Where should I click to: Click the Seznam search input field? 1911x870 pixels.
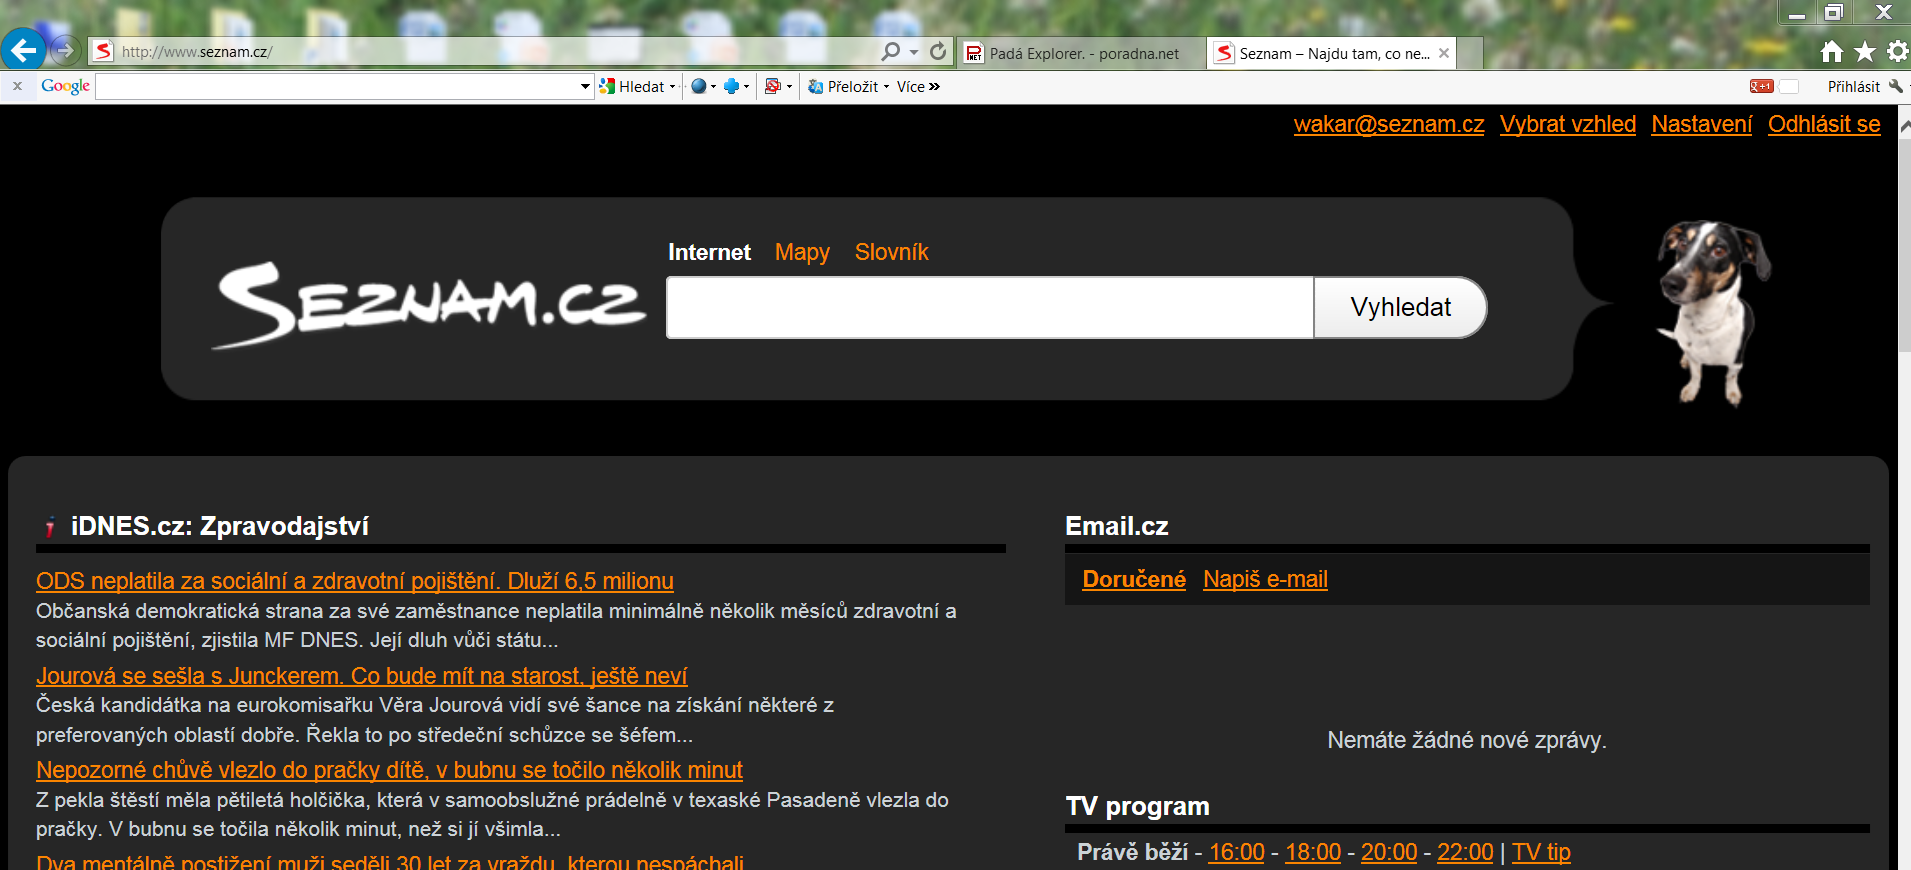(990, 307)
